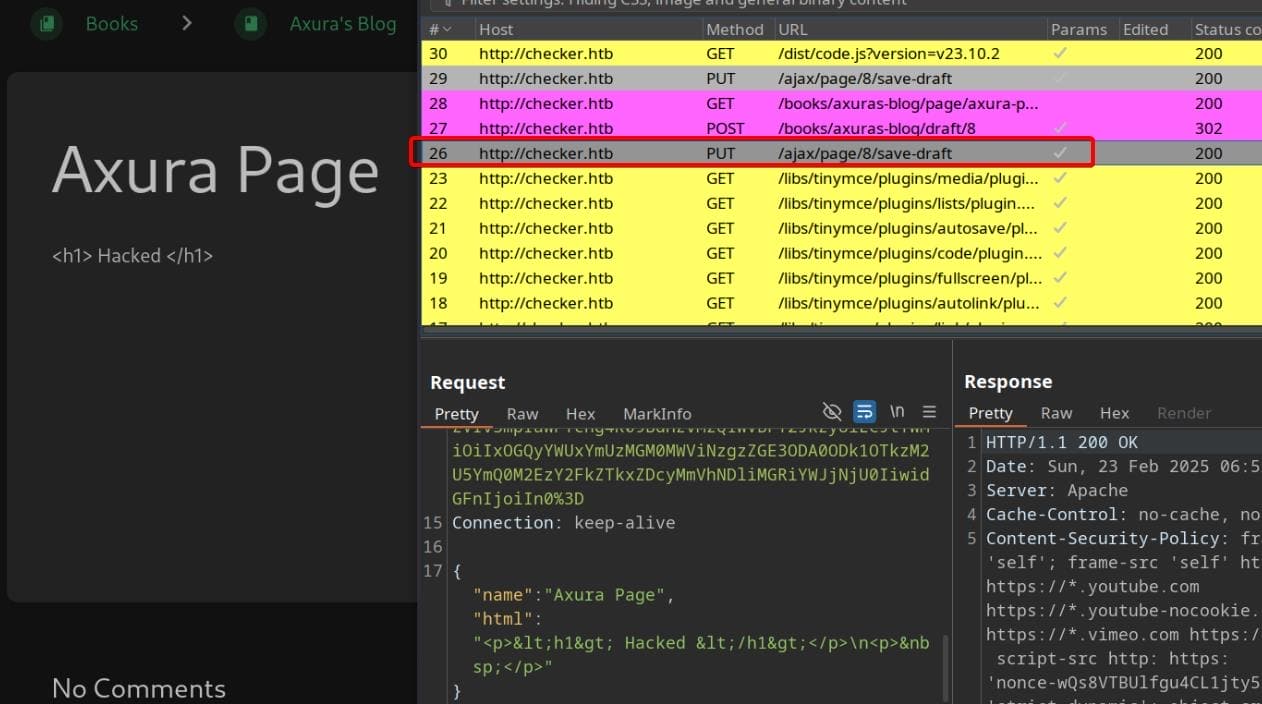Click the Axura's Blog book icon
1262x704 pixels.
(x=250, y=23)
